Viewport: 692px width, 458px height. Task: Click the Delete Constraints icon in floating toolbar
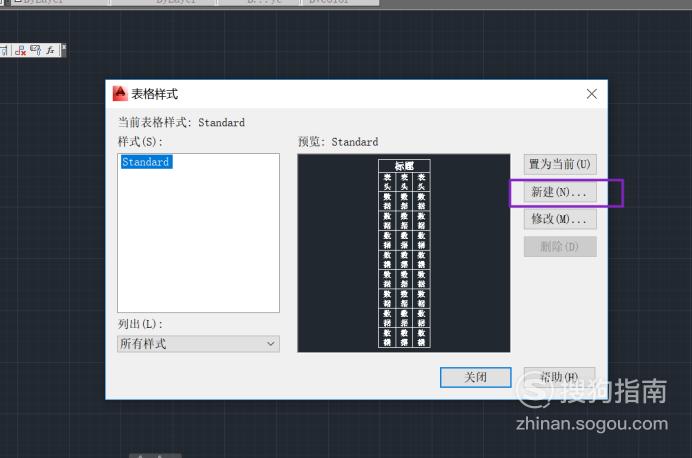point(20,50)
